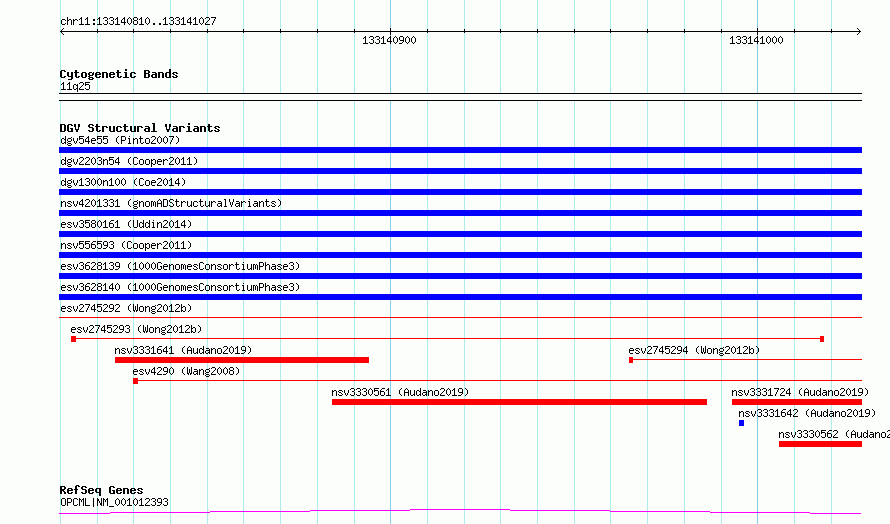Select nsv556593 (Cooper2011) variant label
Image resolution: width=890 pixels, height=524 pixels.
[126, 245]
